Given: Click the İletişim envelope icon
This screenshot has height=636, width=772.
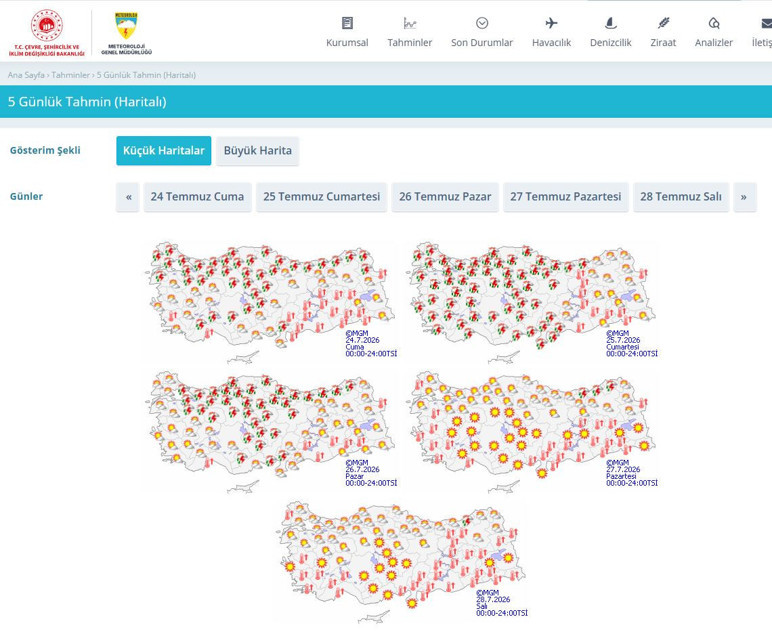Looking at the screenshot, I should pyautogui.click(x=767, y=23).
